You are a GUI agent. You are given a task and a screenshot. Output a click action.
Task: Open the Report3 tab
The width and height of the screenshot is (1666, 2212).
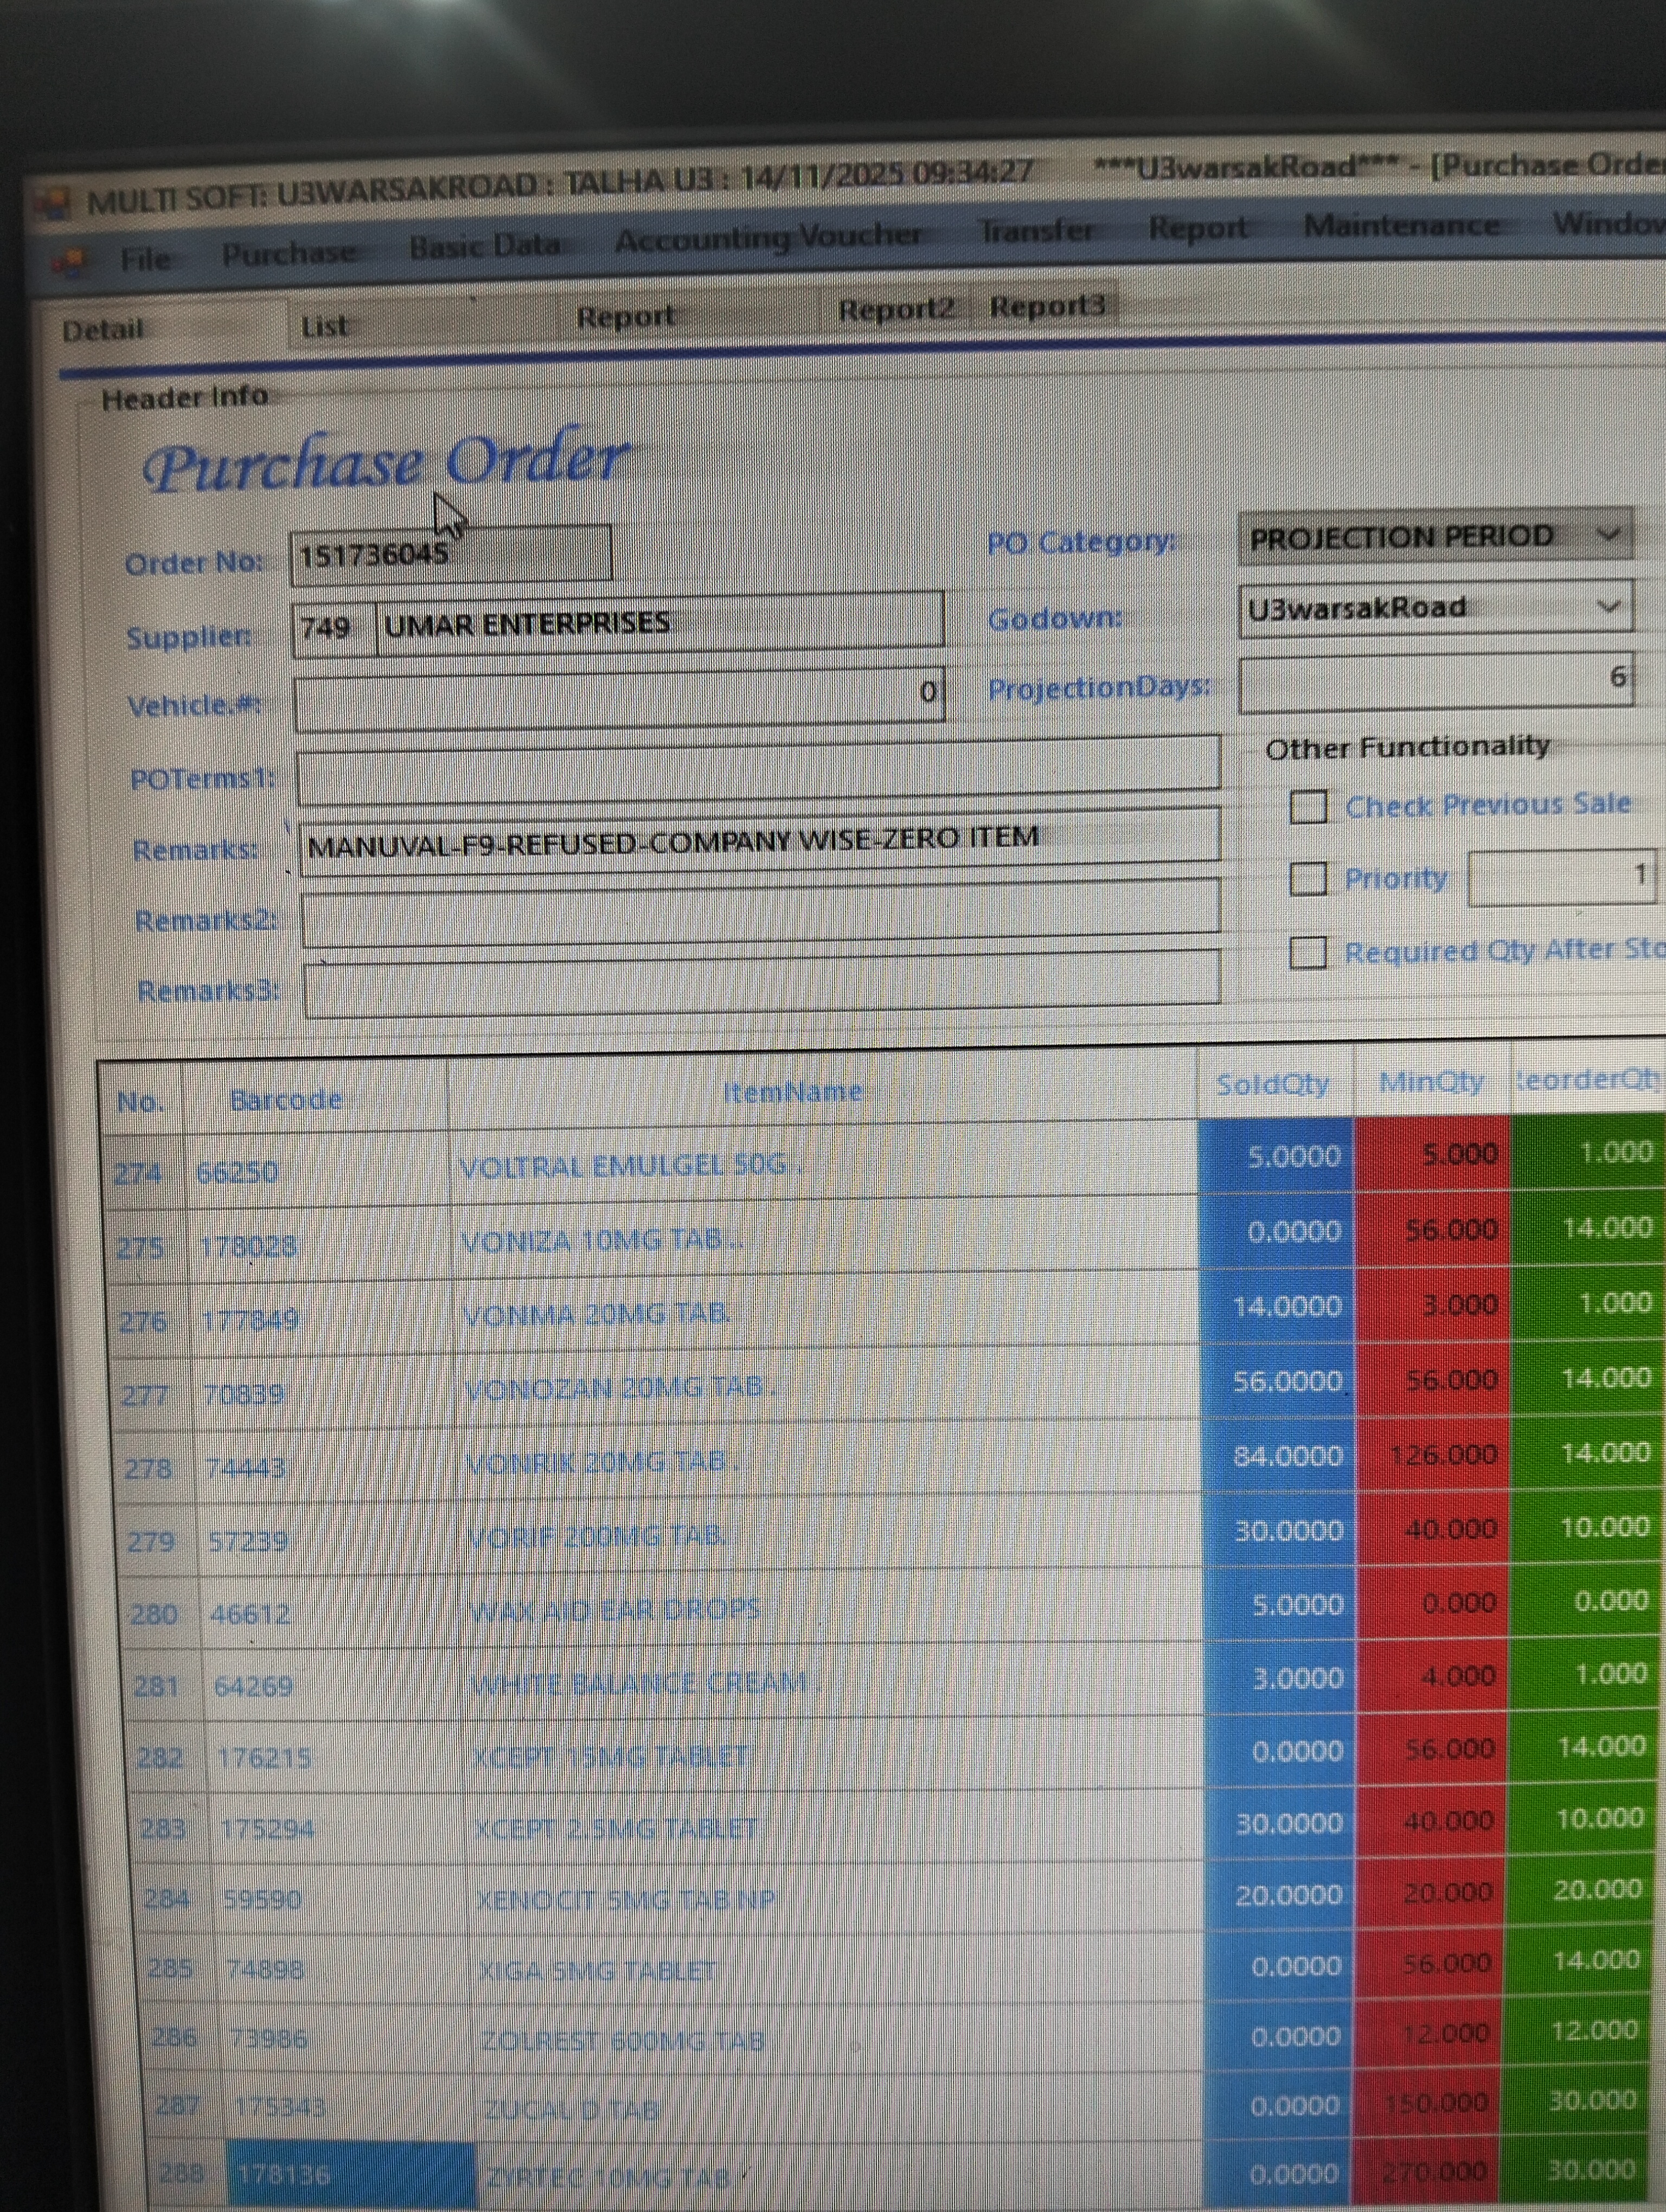(1046, 306)
